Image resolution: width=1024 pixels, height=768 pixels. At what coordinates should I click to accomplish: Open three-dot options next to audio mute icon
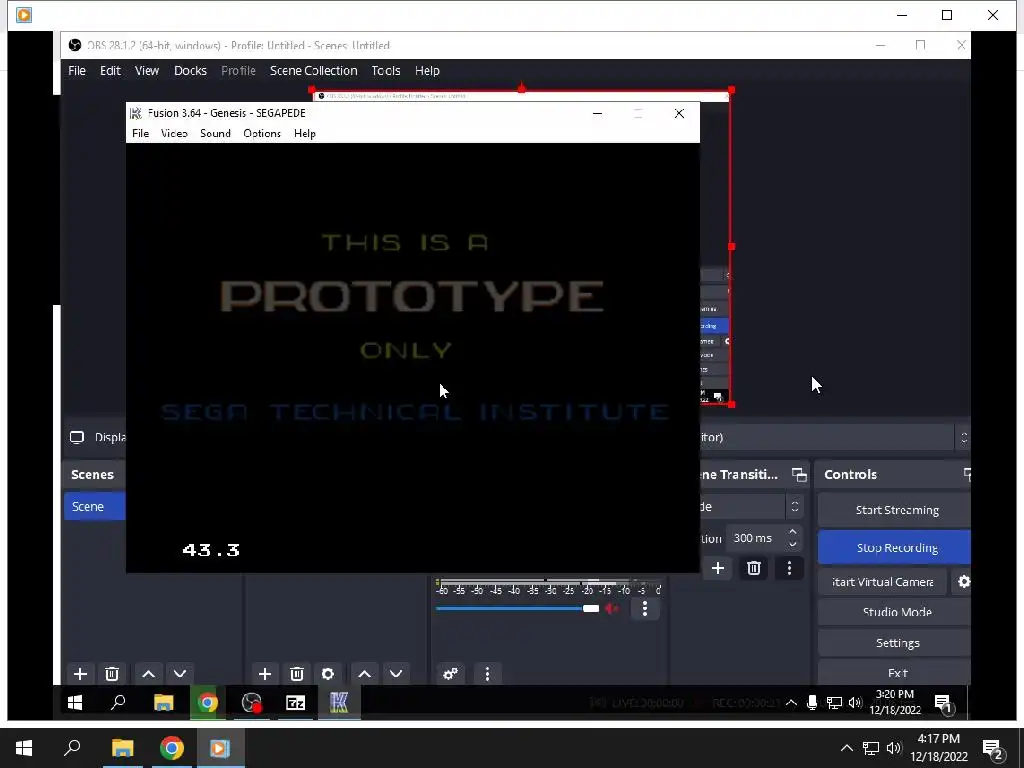tap(645, 609)
